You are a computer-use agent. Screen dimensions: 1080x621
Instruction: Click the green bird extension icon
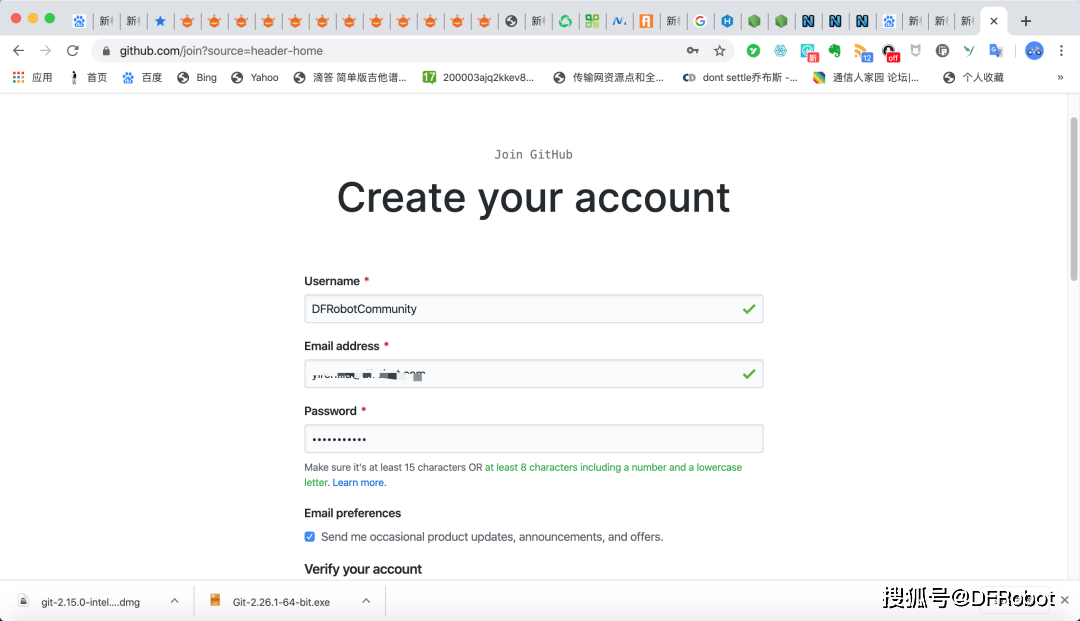point(969,50)
